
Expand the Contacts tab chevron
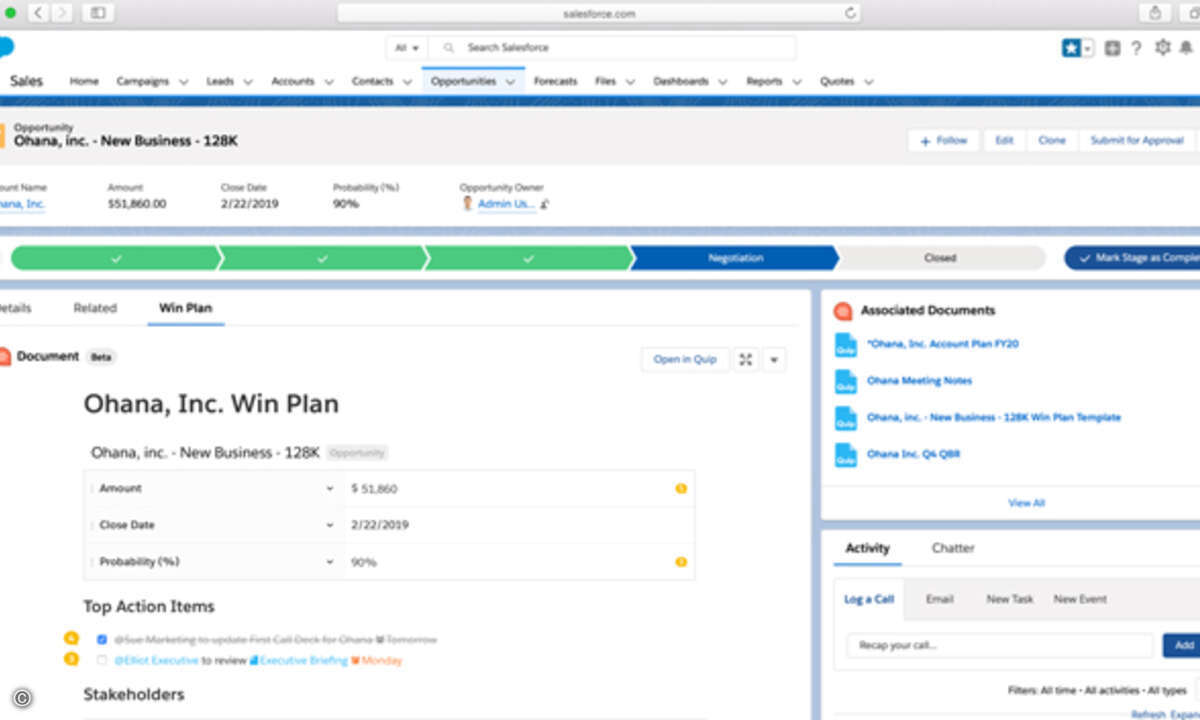pyautogui.click(x=406, y=82)
